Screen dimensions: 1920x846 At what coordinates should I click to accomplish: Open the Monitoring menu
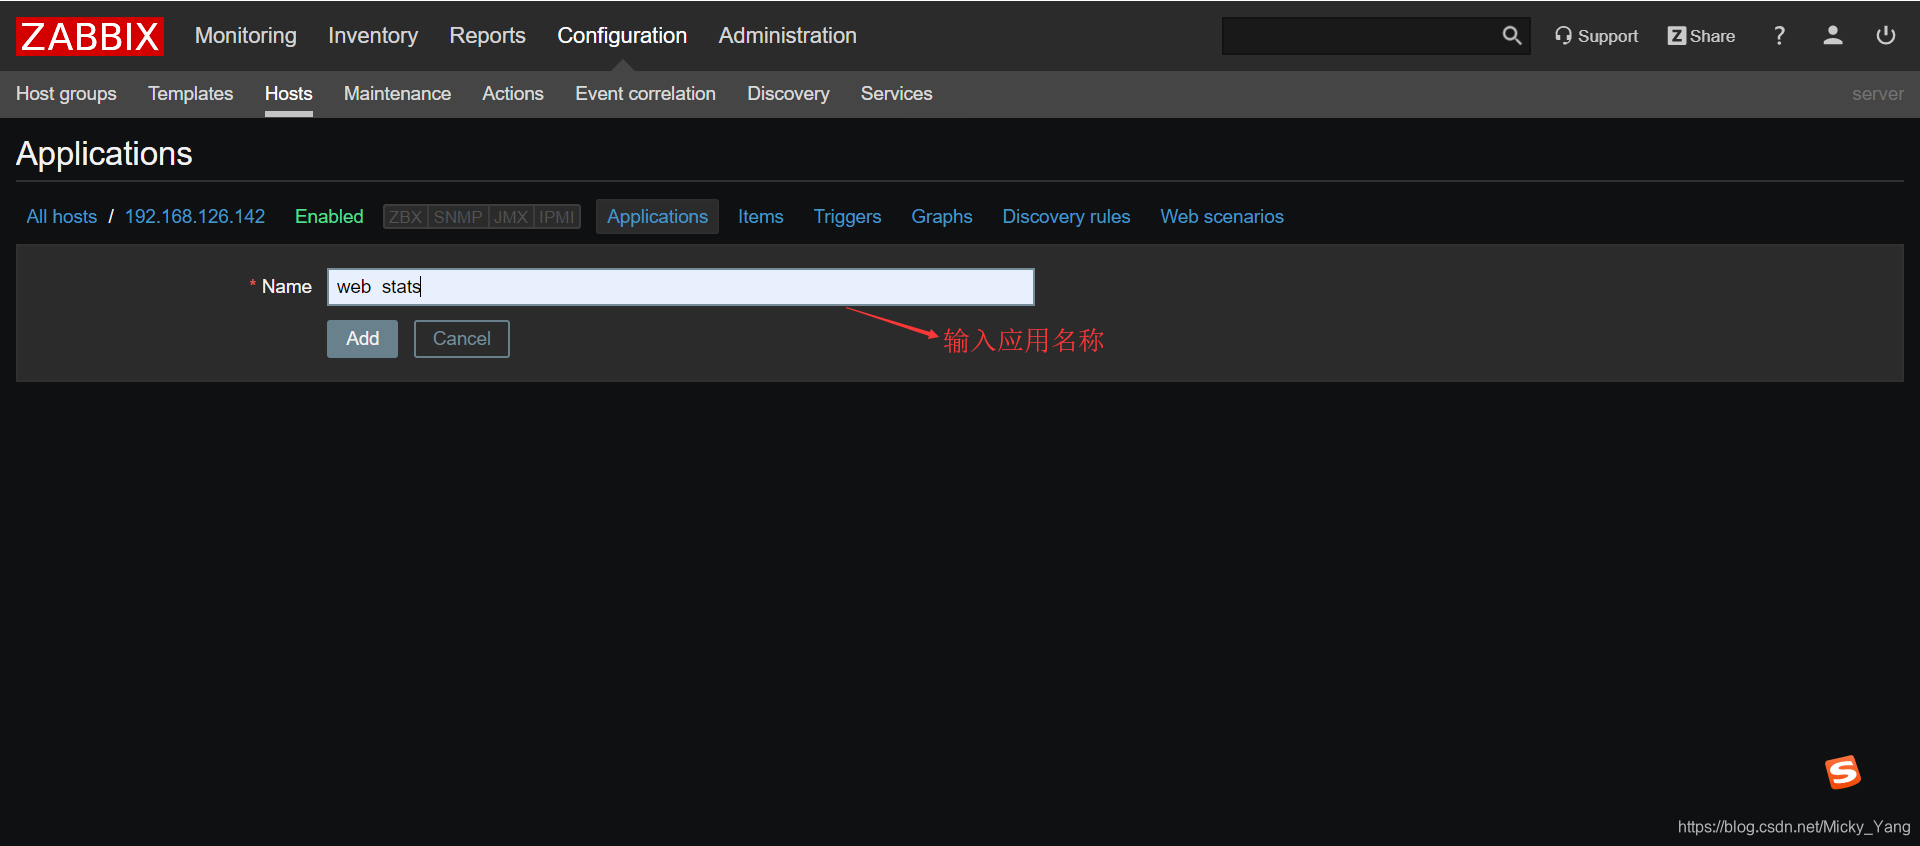246,36
